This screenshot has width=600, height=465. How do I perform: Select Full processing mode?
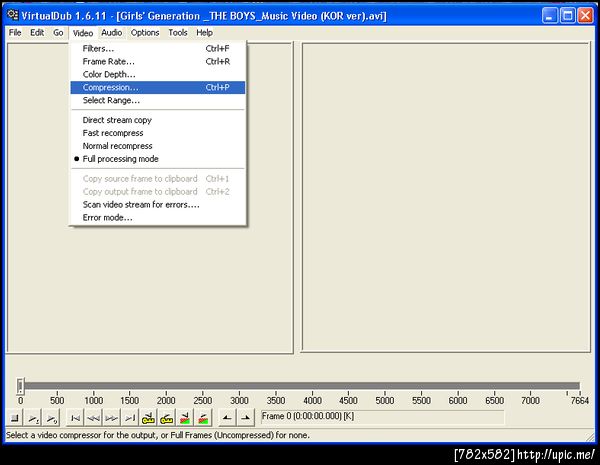(158, 159)
